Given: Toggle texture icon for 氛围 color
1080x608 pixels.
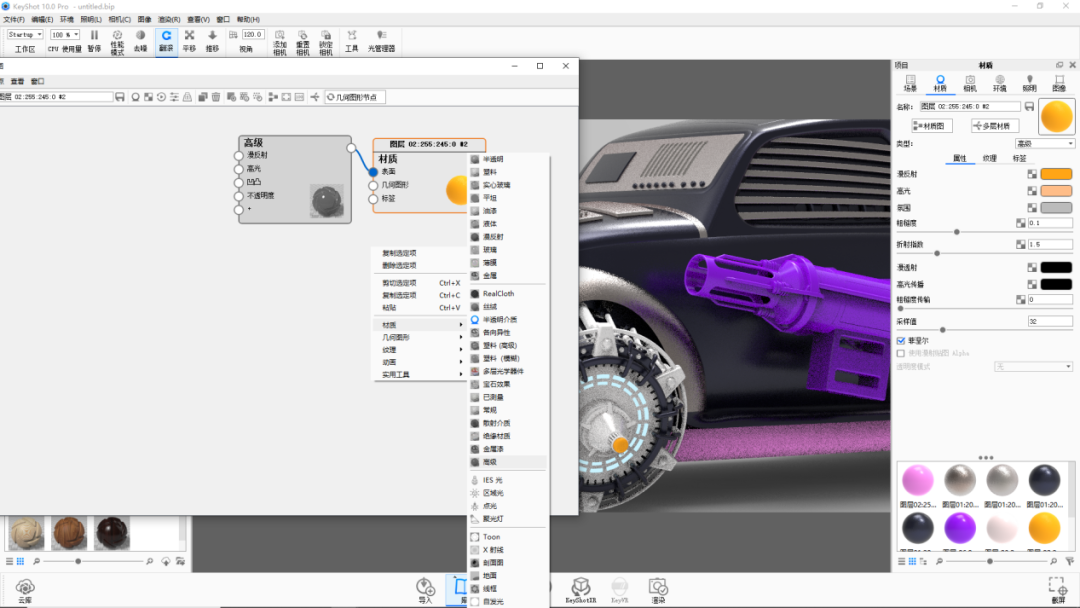Looking at the screenshot, I should pyautogui.click(x=1032, y=207).
